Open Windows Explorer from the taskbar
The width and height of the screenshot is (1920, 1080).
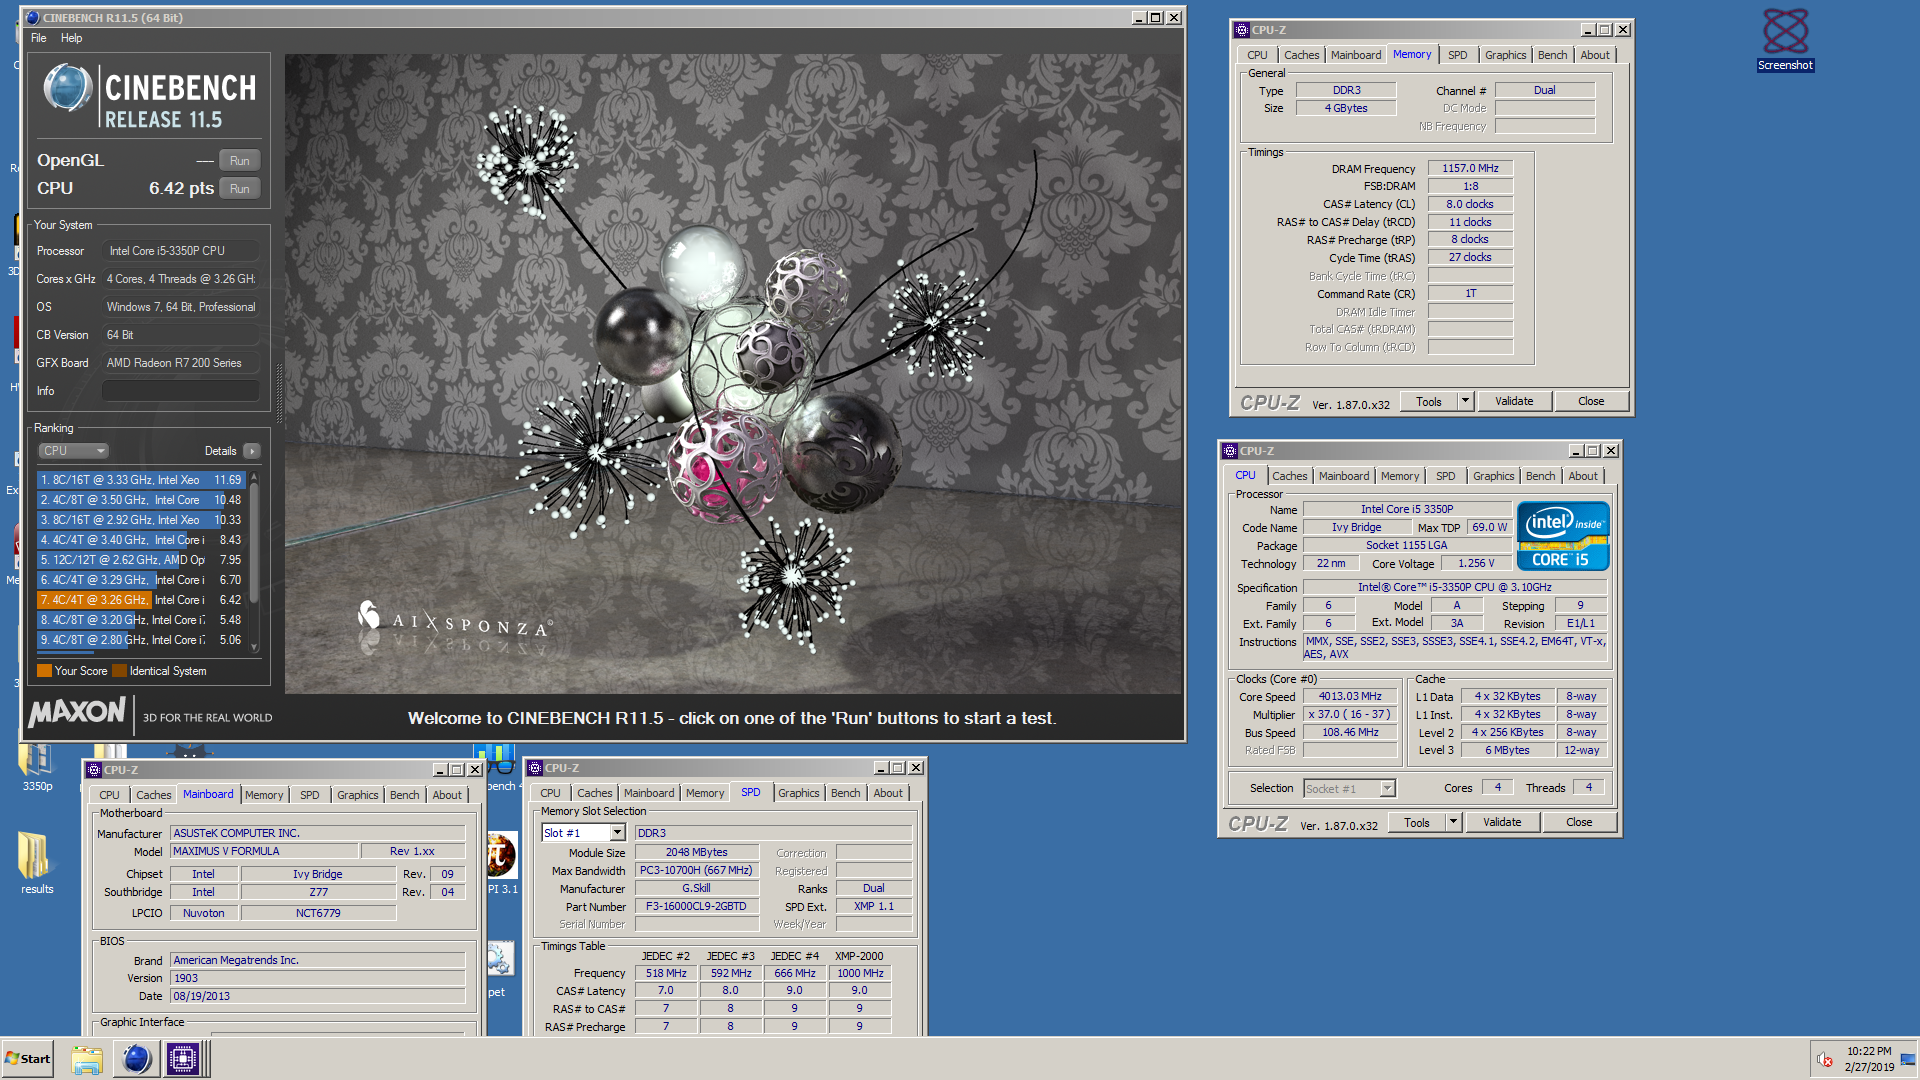click(87, 1059)
